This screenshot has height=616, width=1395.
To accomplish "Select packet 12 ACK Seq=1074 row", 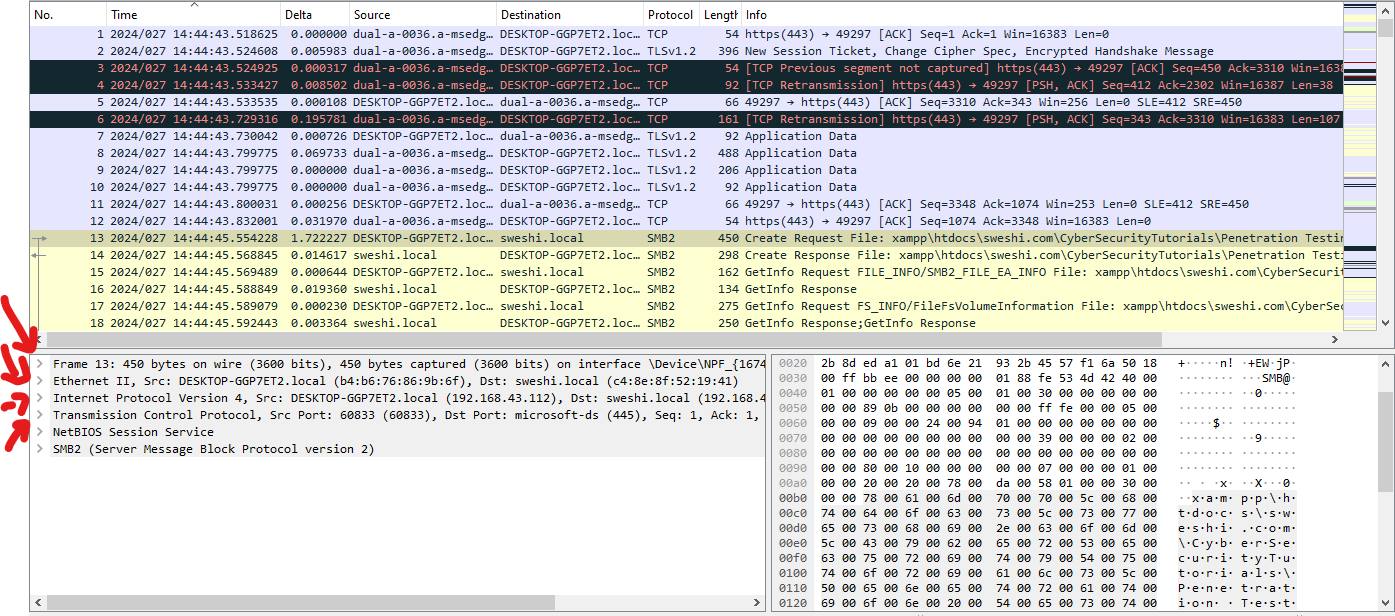I will 686,221.
